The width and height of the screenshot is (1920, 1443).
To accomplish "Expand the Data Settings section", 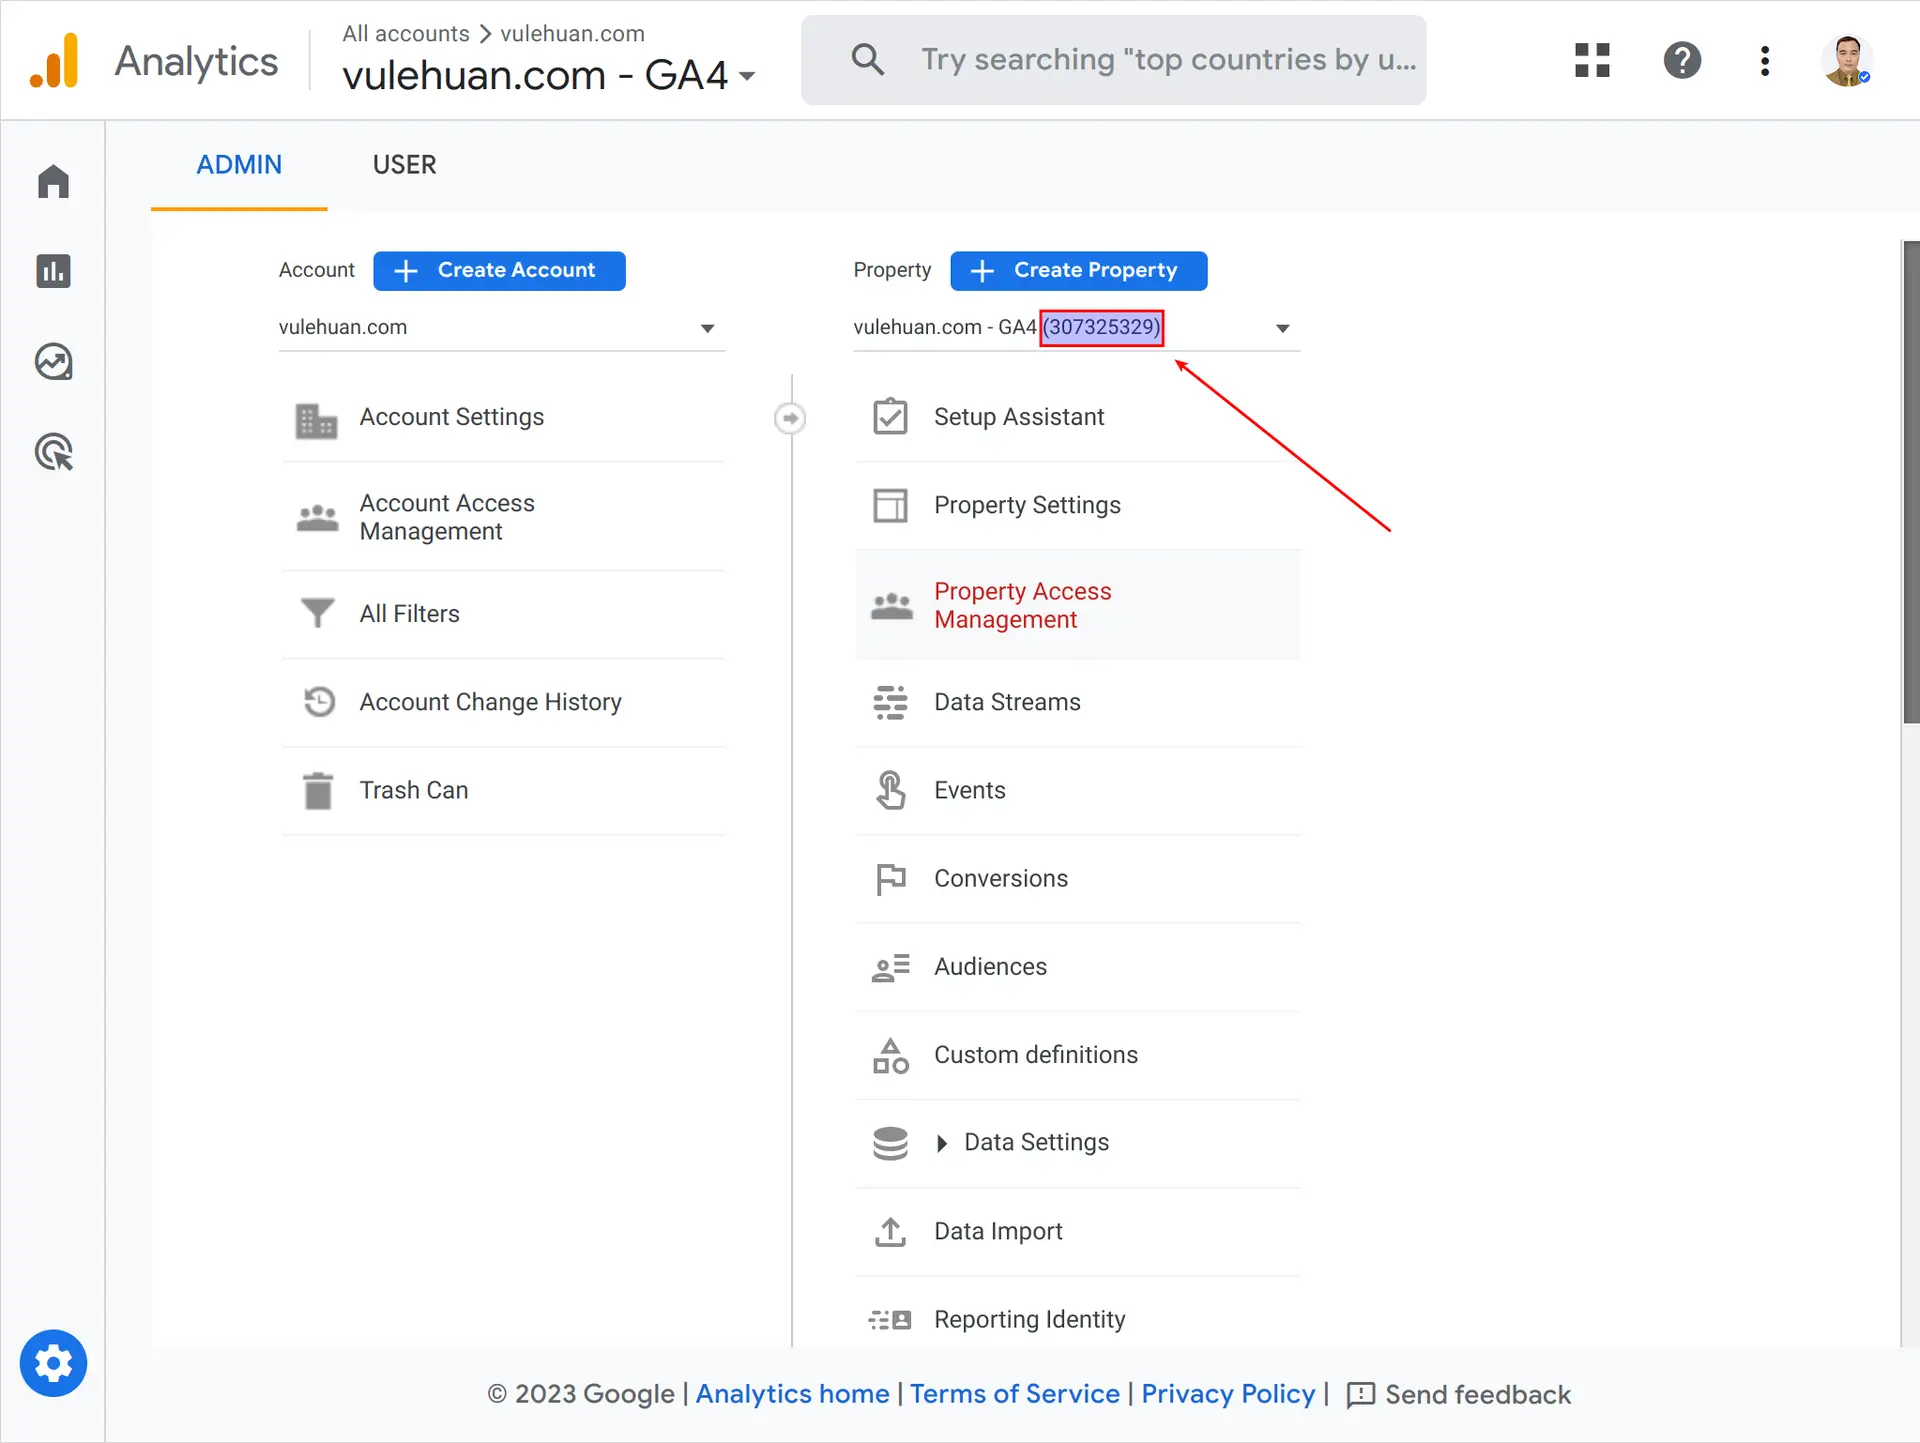I will [942, 1143].
